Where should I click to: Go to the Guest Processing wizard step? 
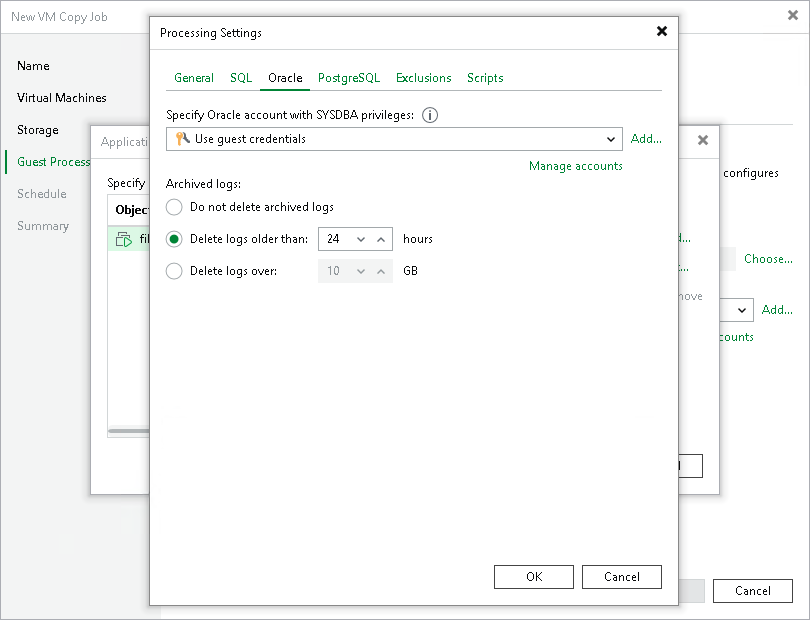tap(53, 162)
